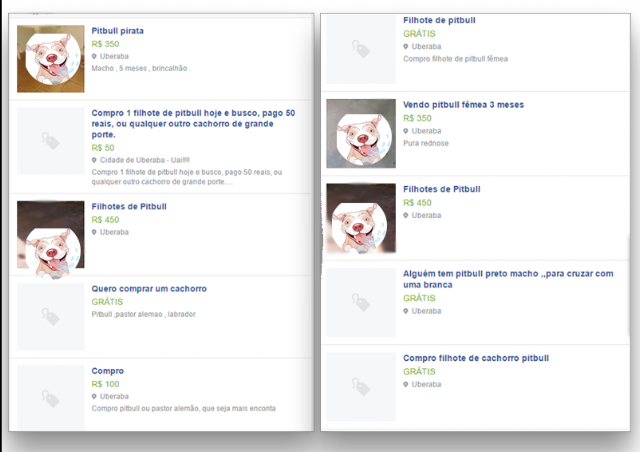Open the Pitbull pirata listing title
640x452 pixels.
pos(118,31)
